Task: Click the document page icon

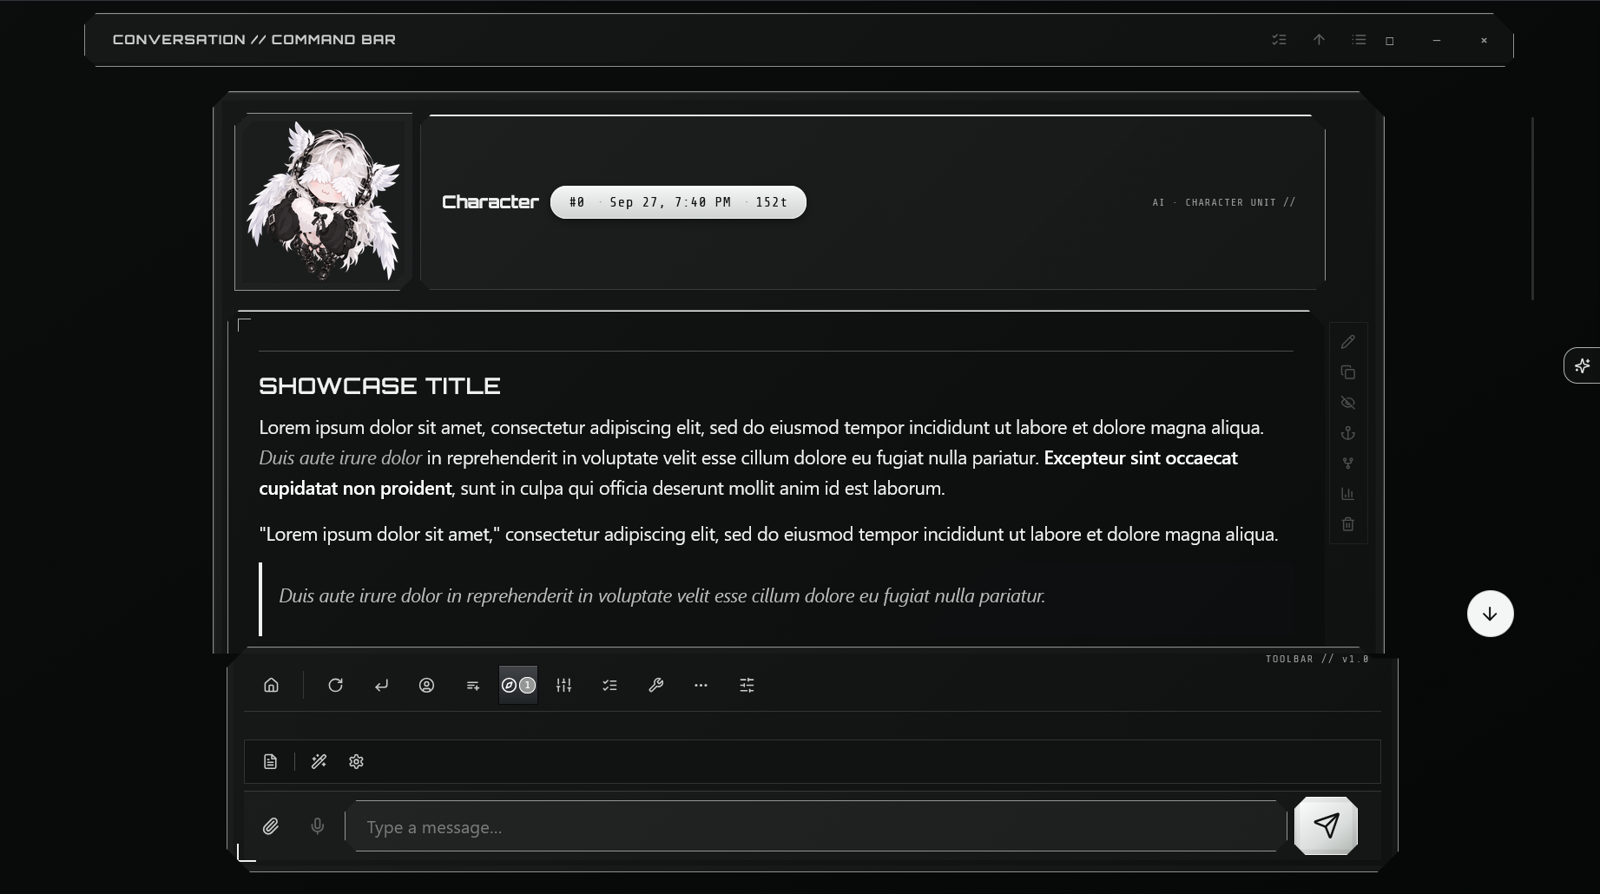Action: point(270,762)
